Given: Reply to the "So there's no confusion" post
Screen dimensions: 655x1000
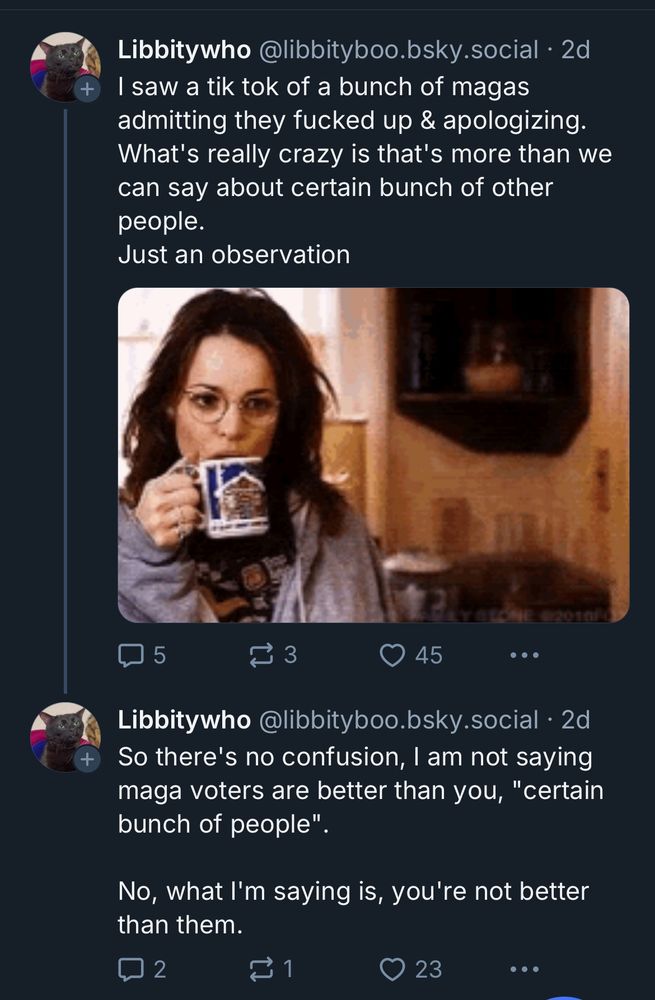Looking at the screenshot, I should click(x=132, y=968).
